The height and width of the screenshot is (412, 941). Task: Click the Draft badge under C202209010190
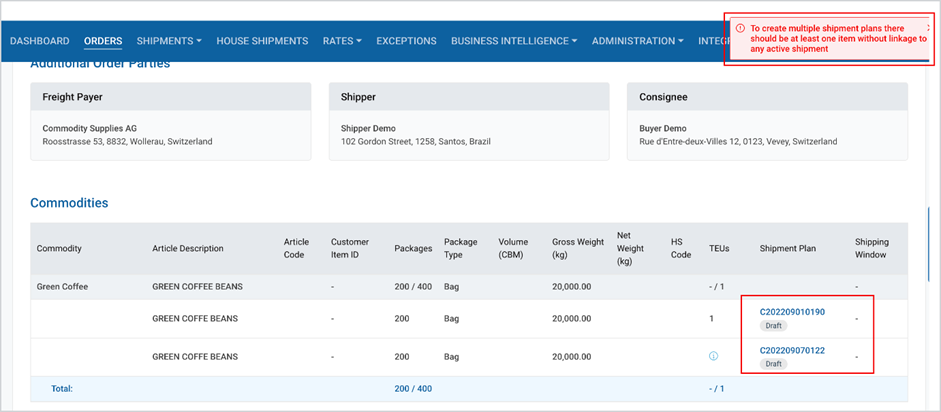[x=774, y=326]
